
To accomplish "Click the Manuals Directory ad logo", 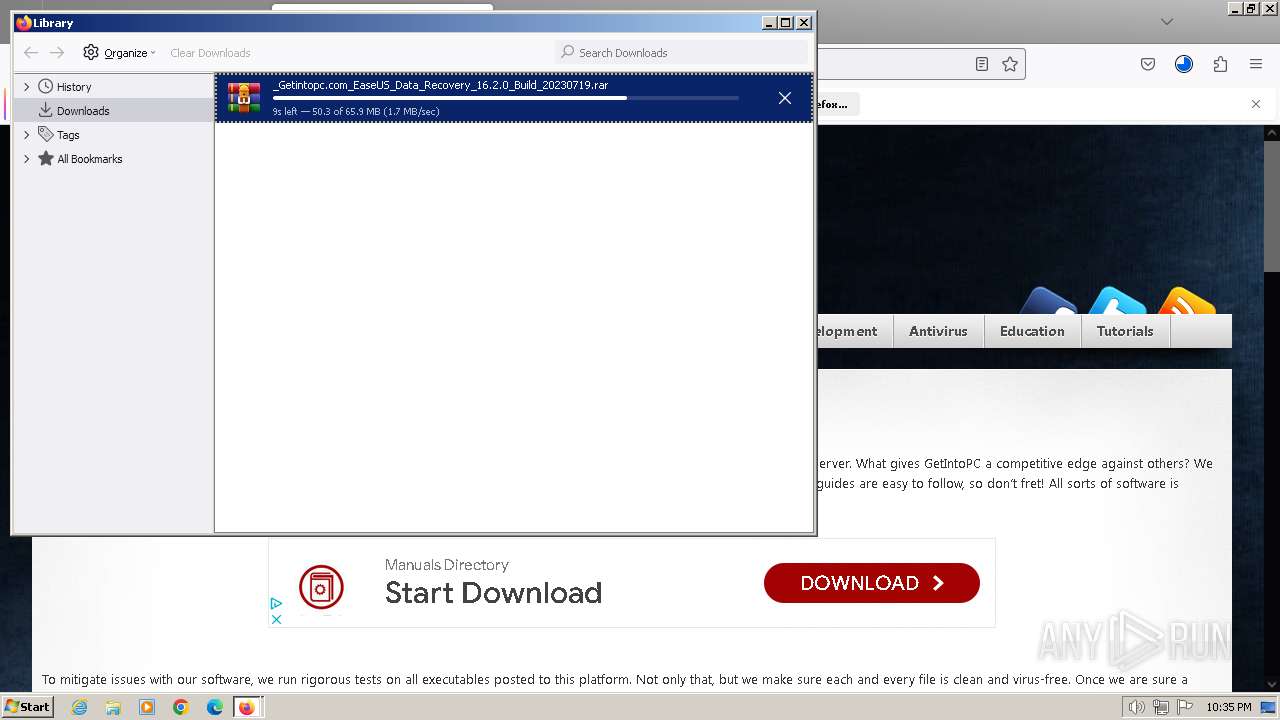I will [321, 587].
